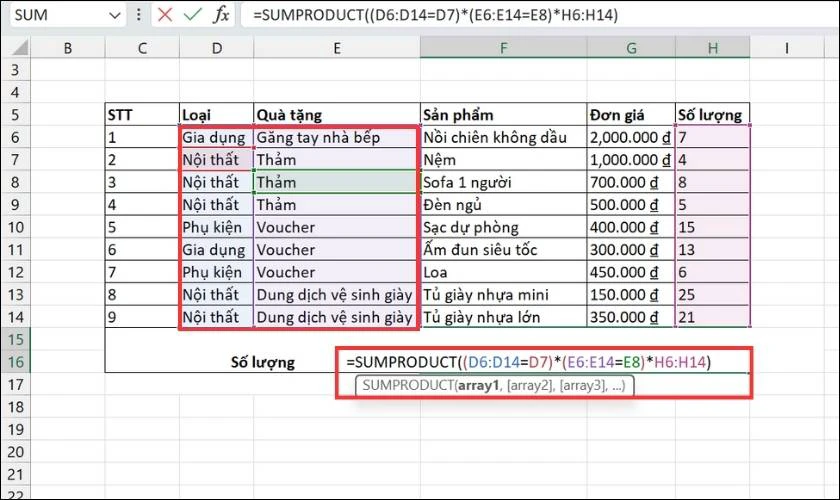Screen dimensions: 840x500
Task: Click the Dung dịch vệ sinh giày cell row 13
Action: [337, 295]
